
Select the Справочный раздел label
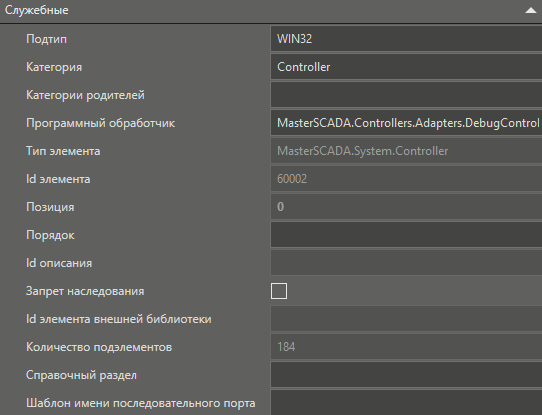pyautogui.click(x=81, y=375)
